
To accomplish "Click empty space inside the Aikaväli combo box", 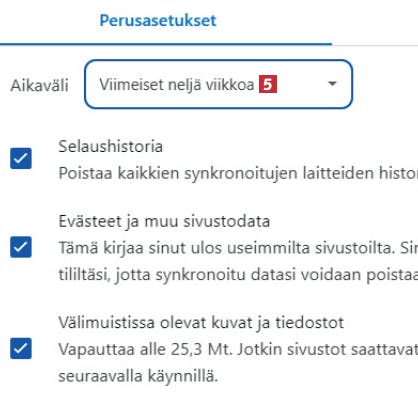I will (x=302, y=84).
